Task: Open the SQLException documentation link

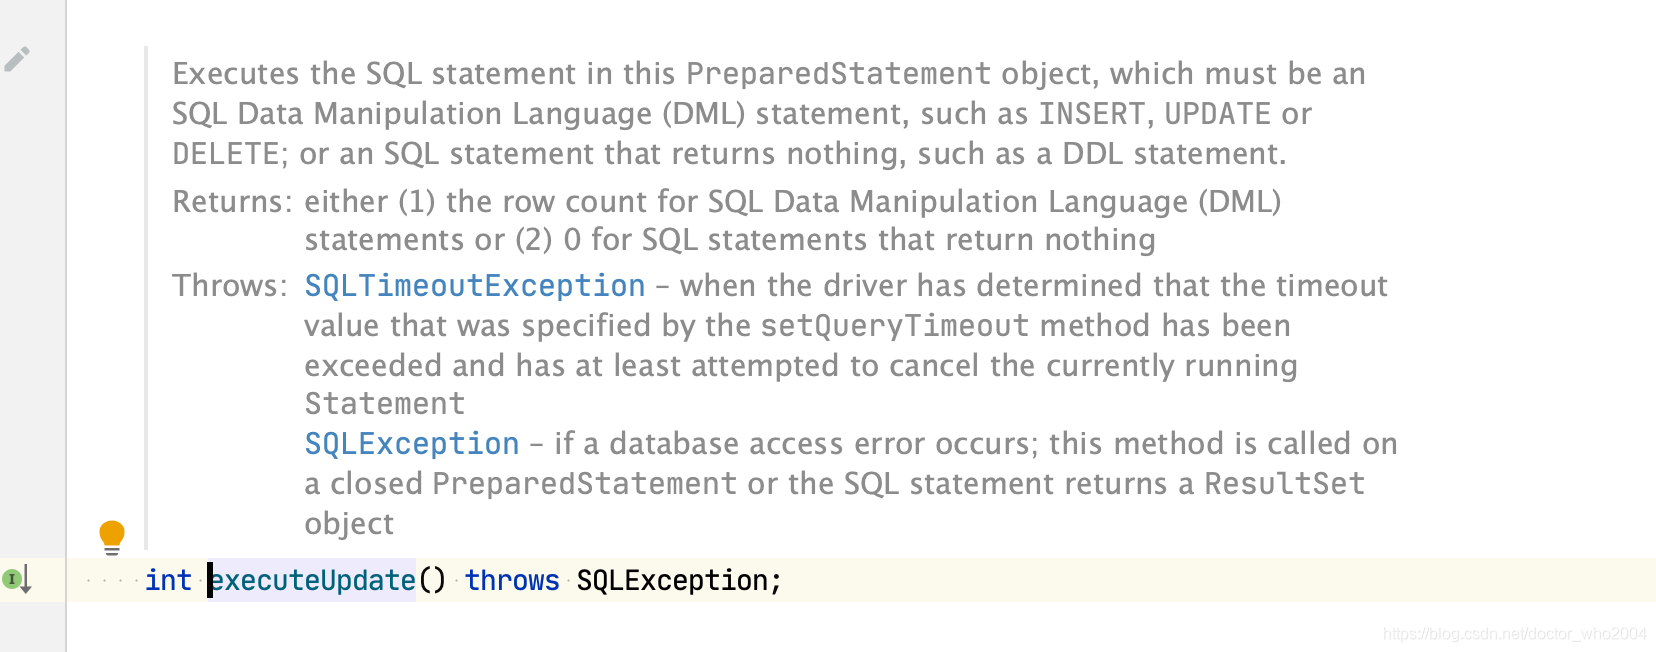Action: tap(410, 444)
